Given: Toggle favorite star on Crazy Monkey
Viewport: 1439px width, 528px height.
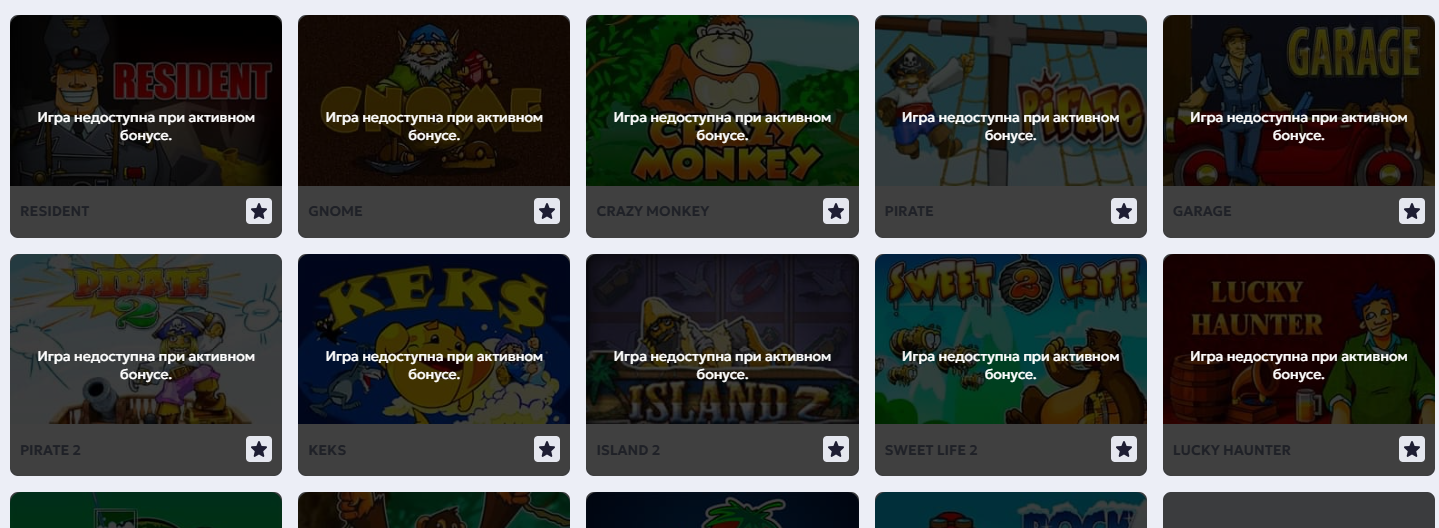Looking at the screenshot, I should [x=836, y=211].
